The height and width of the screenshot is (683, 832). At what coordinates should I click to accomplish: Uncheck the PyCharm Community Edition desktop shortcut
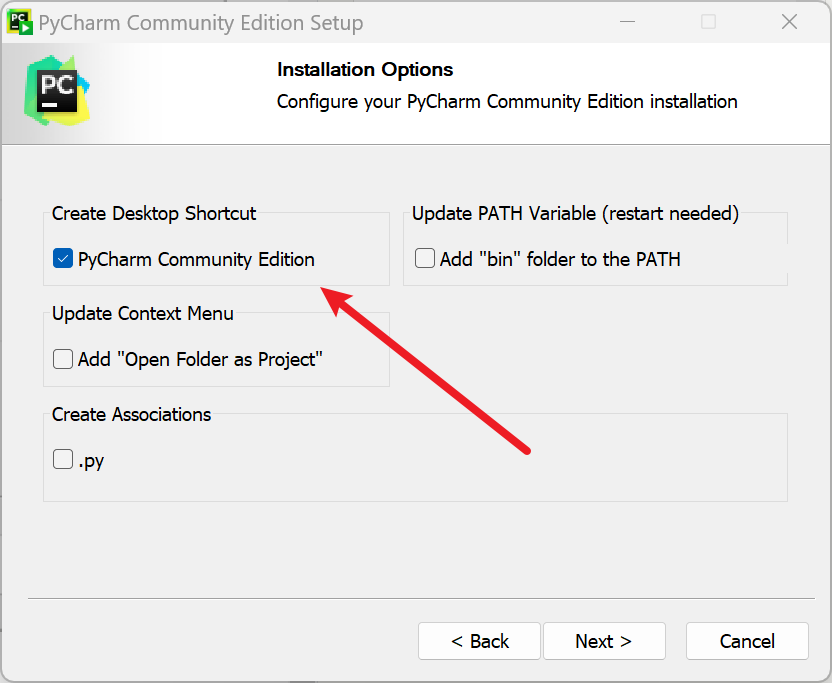click(63, 259)
